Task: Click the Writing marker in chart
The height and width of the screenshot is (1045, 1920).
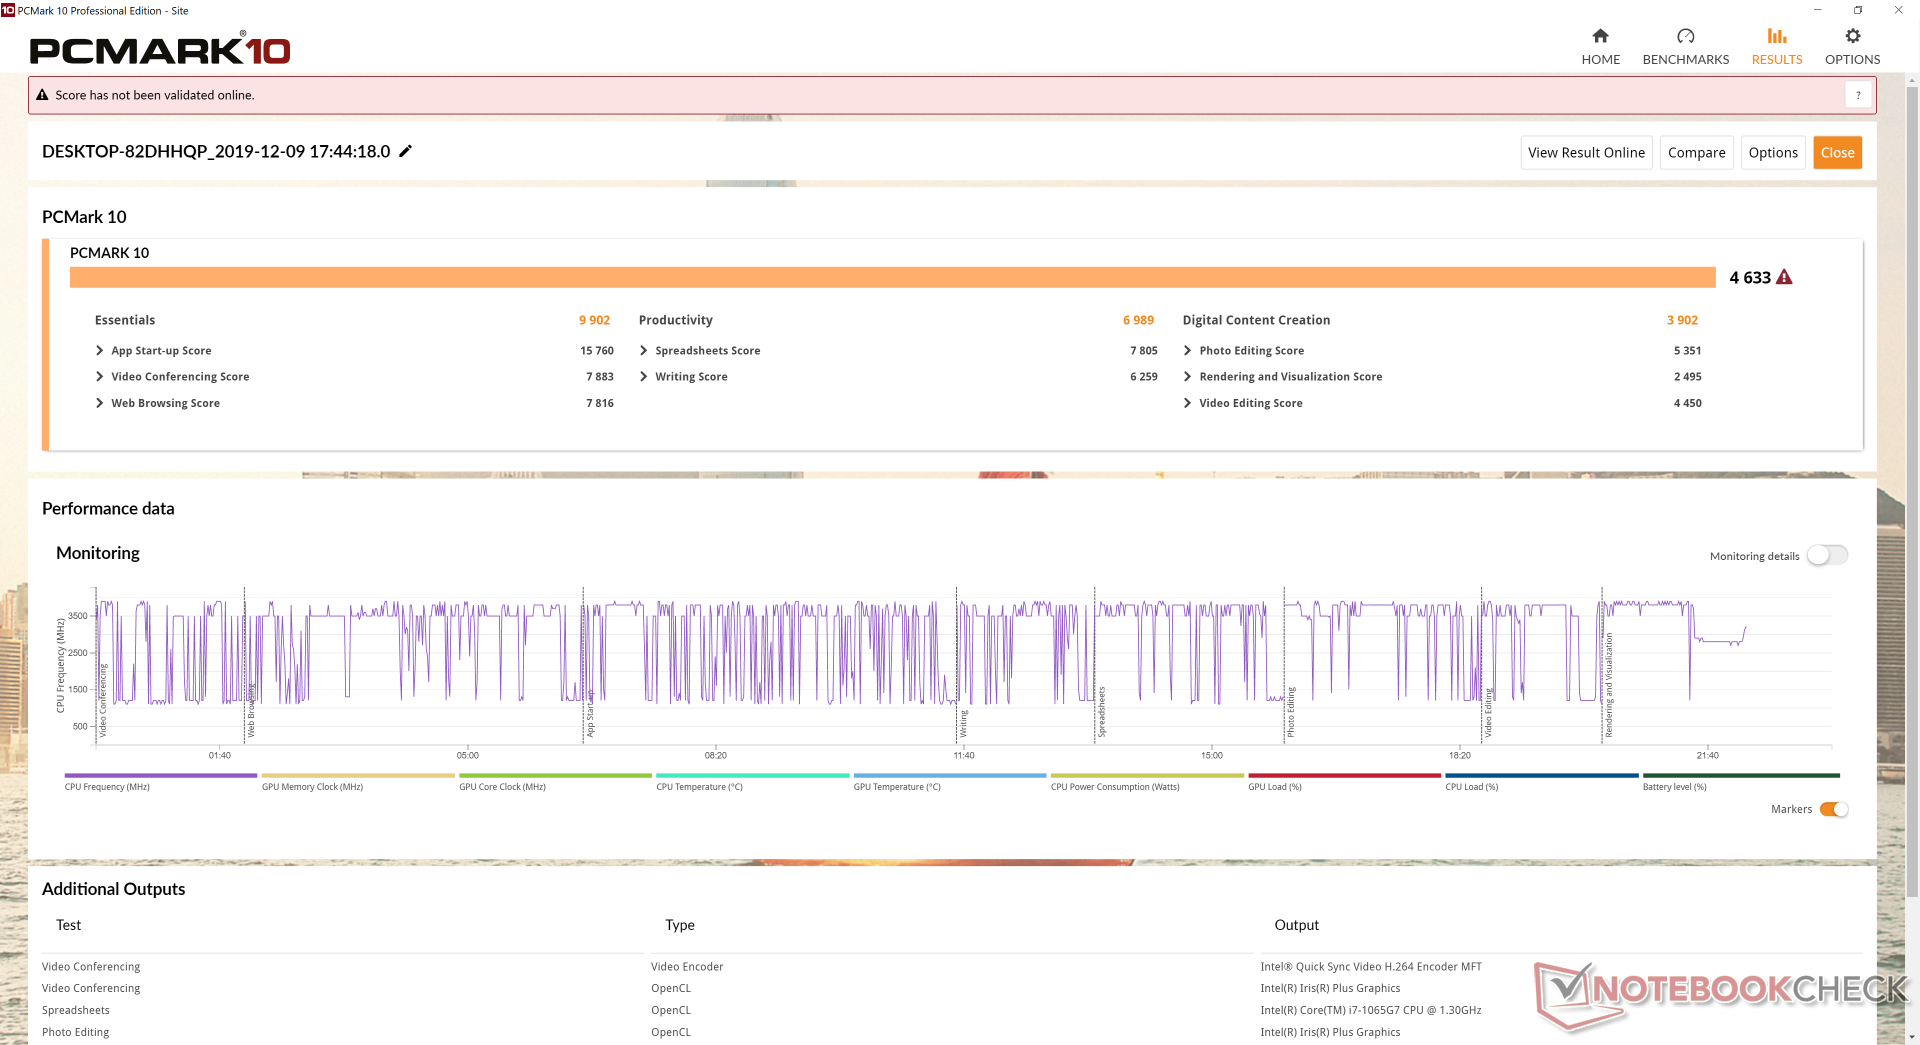Action: click(964, 724)
